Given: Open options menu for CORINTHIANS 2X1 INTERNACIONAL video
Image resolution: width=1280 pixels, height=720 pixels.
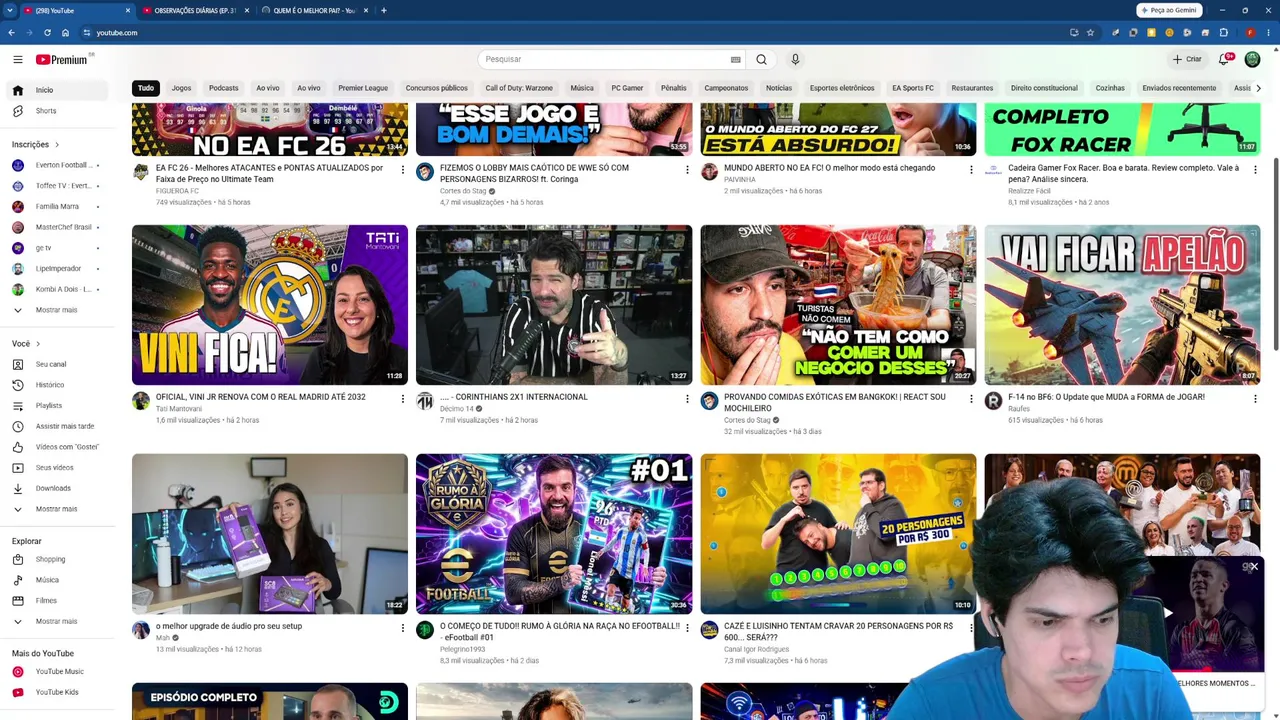Looking at the screenshot, I should [687, 399].
